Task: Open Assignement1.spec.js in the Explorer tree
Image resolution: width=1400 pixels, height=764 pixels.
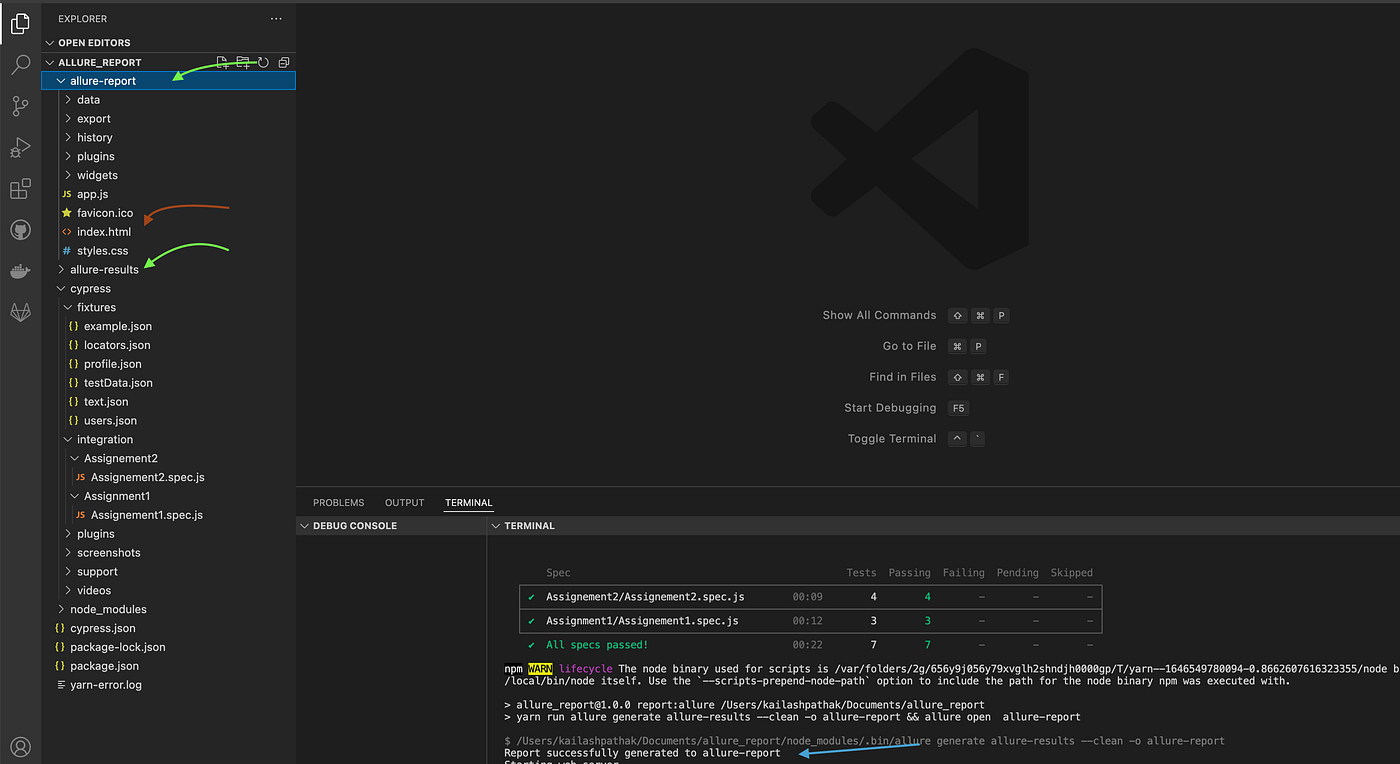Action: [x=168, y=515]
